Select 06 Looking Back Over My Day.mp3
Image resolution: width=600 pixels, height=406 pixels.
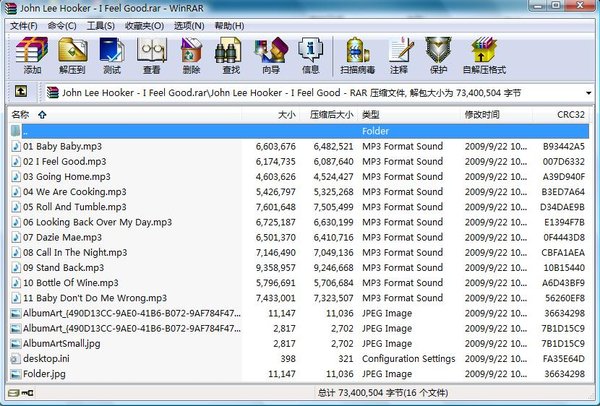299,222
